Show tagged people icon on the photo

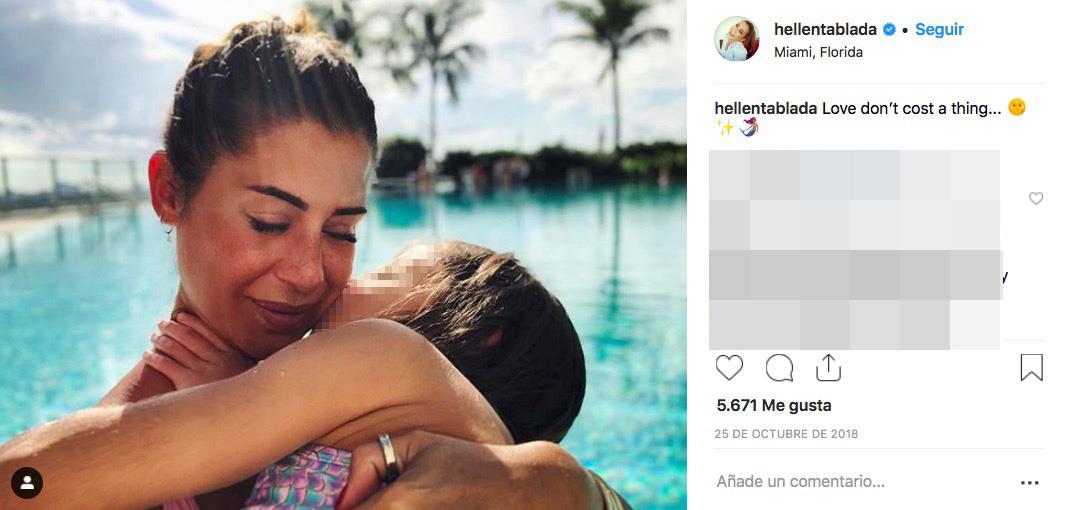click(x=27, y=483)
